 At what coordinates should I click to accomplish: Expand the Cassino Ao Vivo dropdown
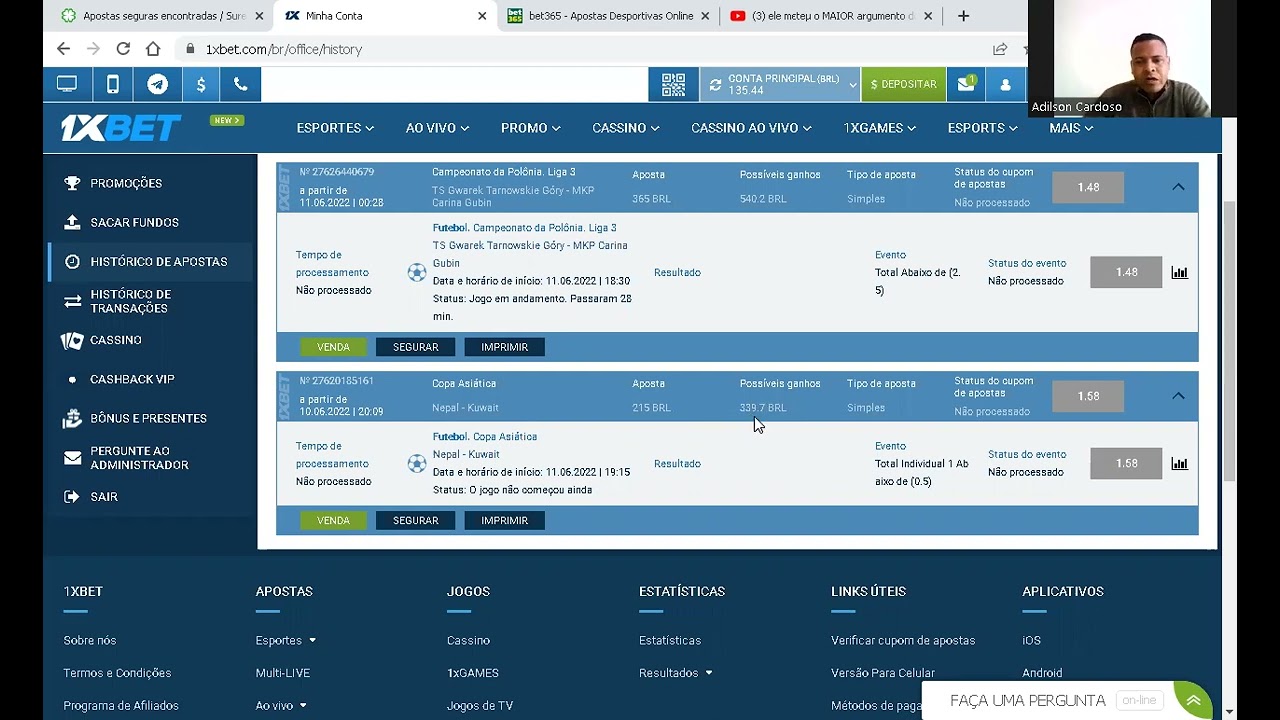click(751, 128)
